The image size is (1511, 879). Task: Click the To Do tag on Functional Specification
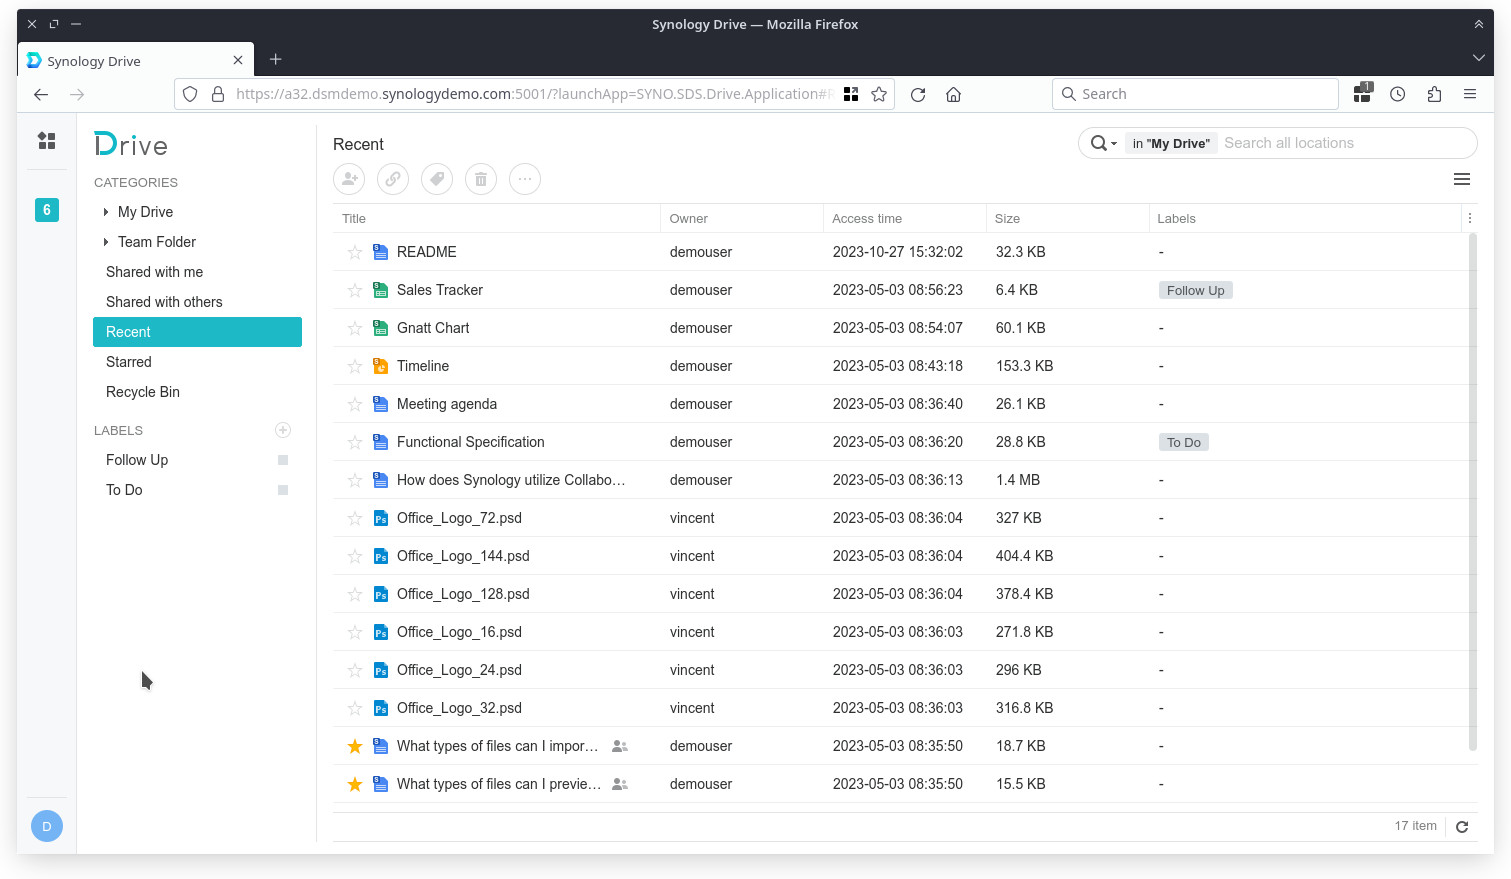(1183, 442)
